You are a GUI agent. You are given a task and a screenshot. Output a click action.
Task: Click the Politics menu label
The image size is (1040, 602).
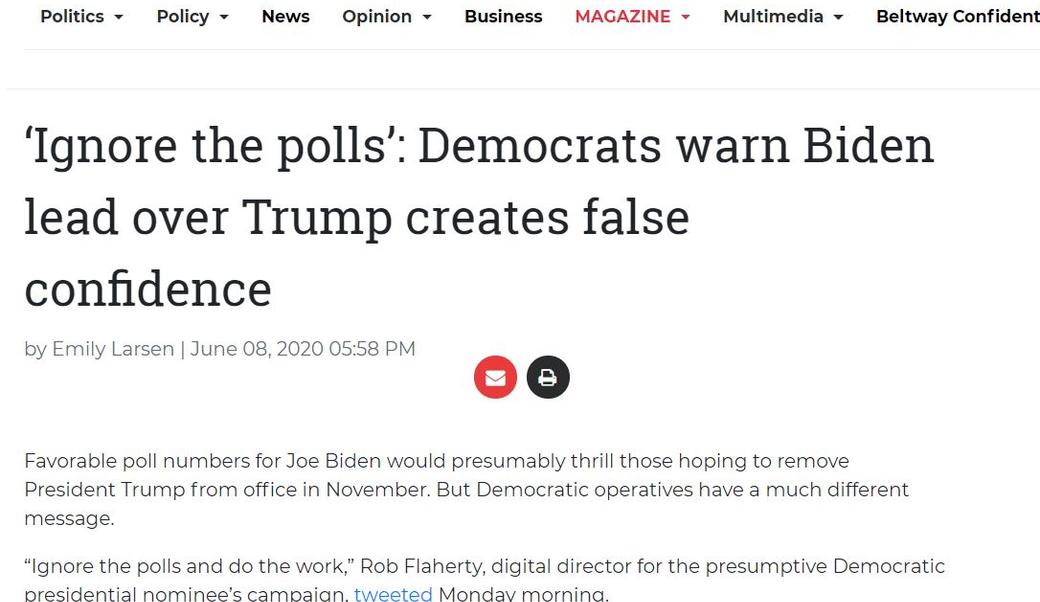(x=71, y=16)
